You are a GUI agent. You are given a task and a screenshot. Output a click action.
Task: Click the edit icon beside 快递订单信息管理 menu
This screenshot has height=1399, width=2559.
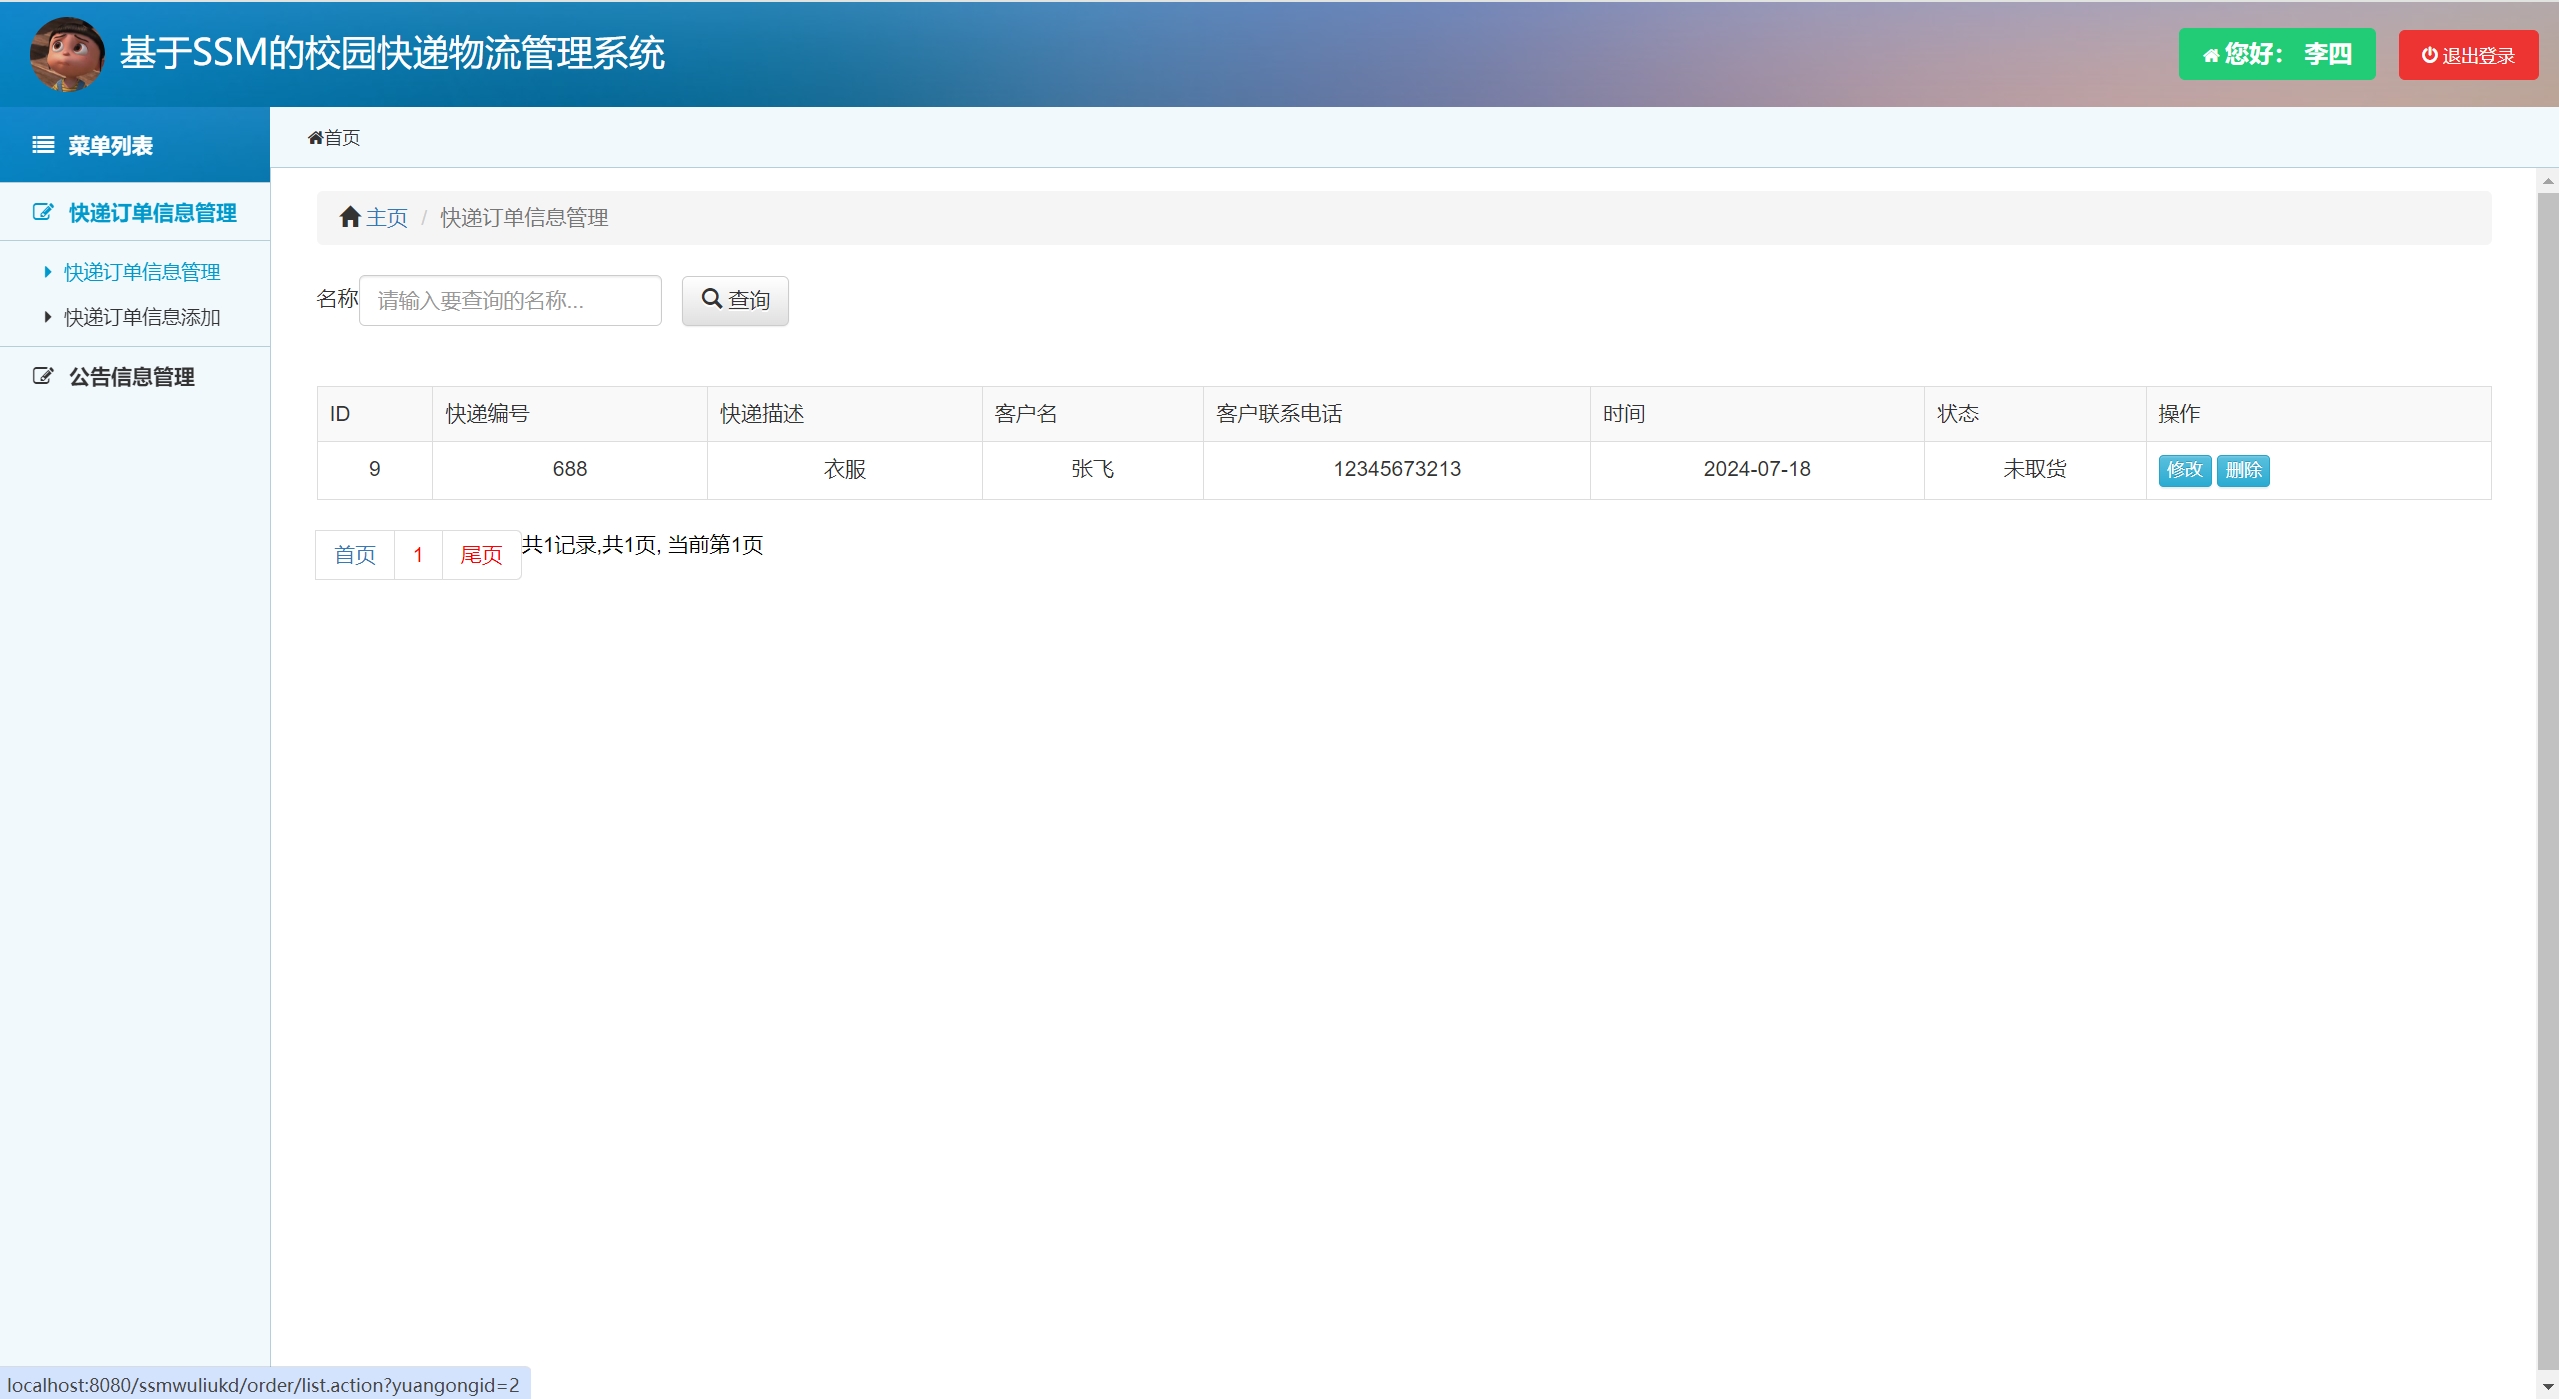pos(43,212)
